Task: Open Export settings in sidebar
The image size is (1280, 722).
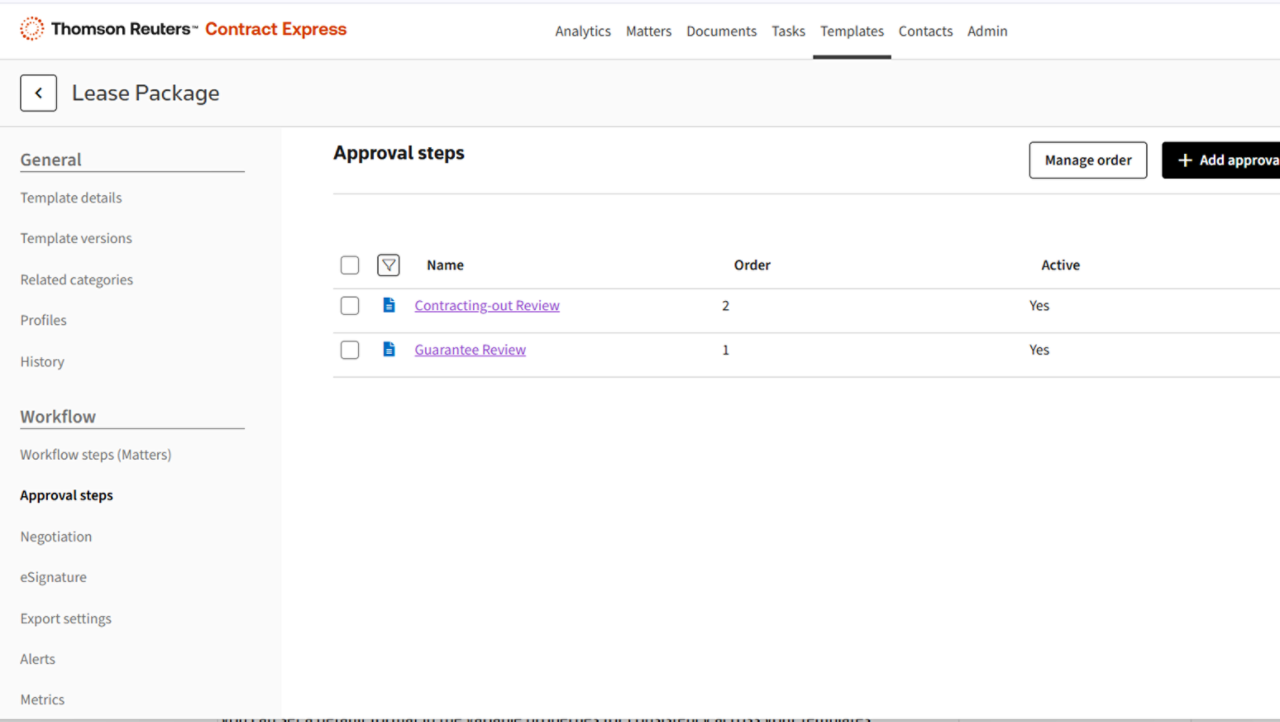Action: coord(66,619)
